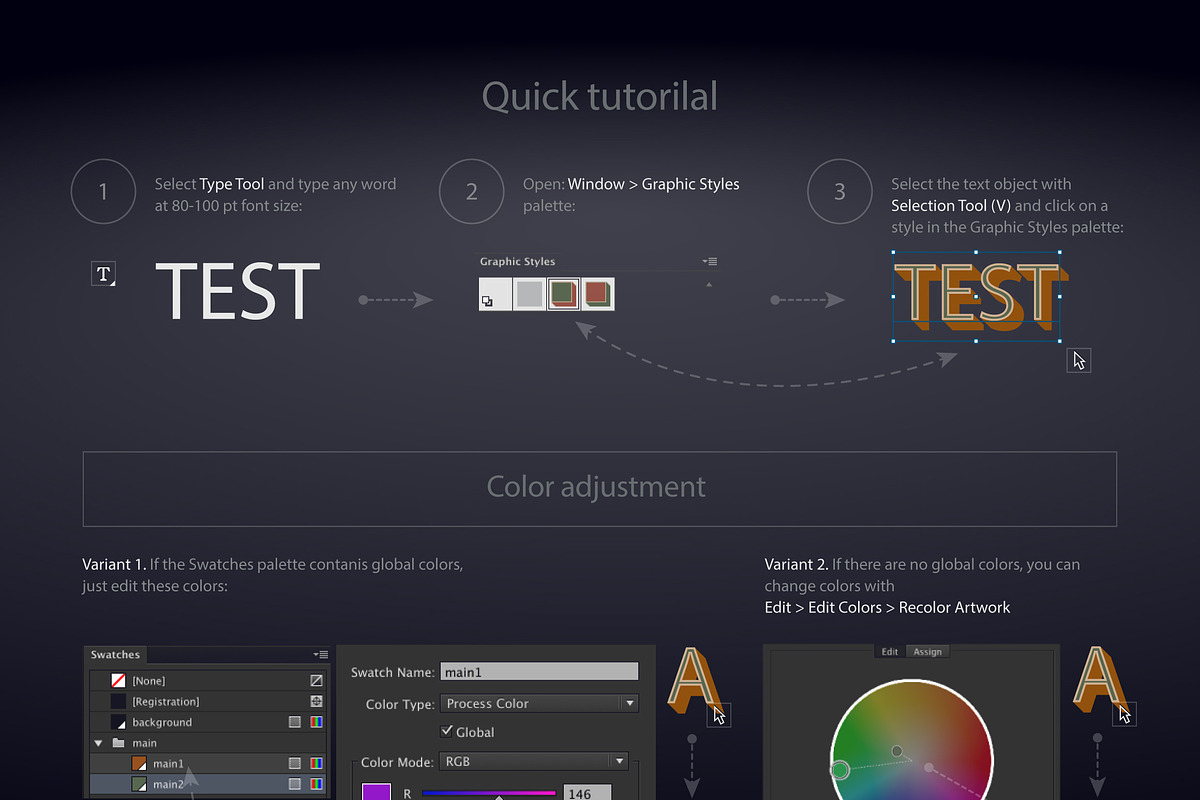Image resolution: width=1200 pixels, height=800 pixels.
Task: Click the Color adjustment section title
Action: [596, 487]
